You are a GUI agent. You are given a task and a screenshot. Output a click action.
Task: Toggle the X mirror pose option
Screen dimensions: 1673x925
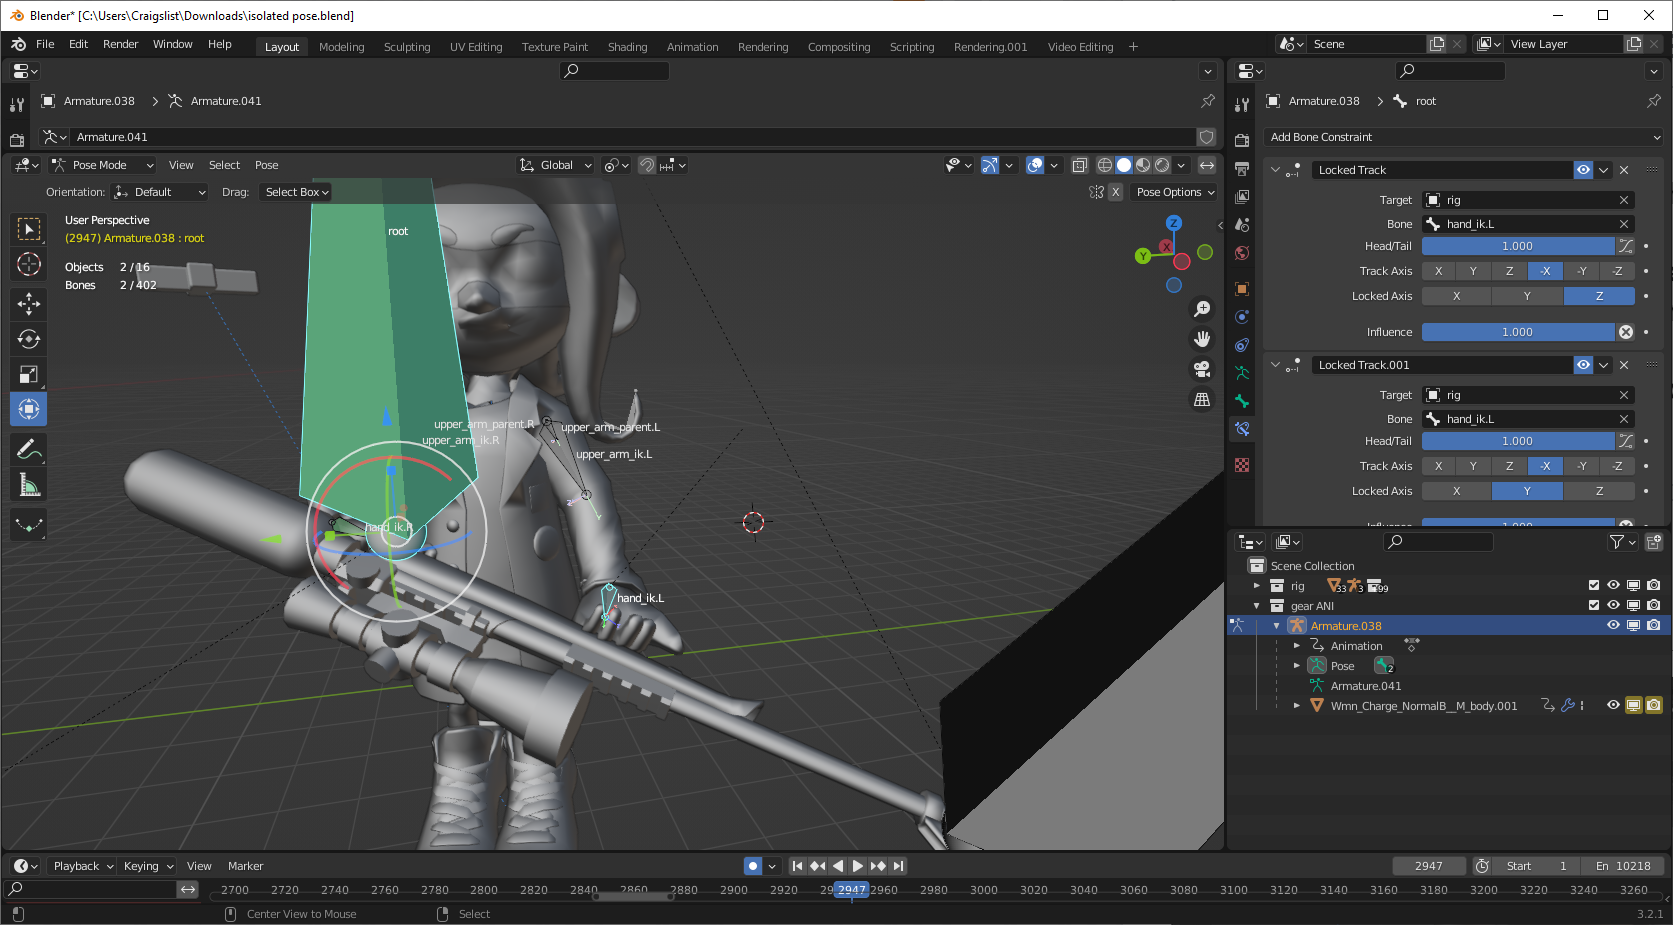[1116, 192]
